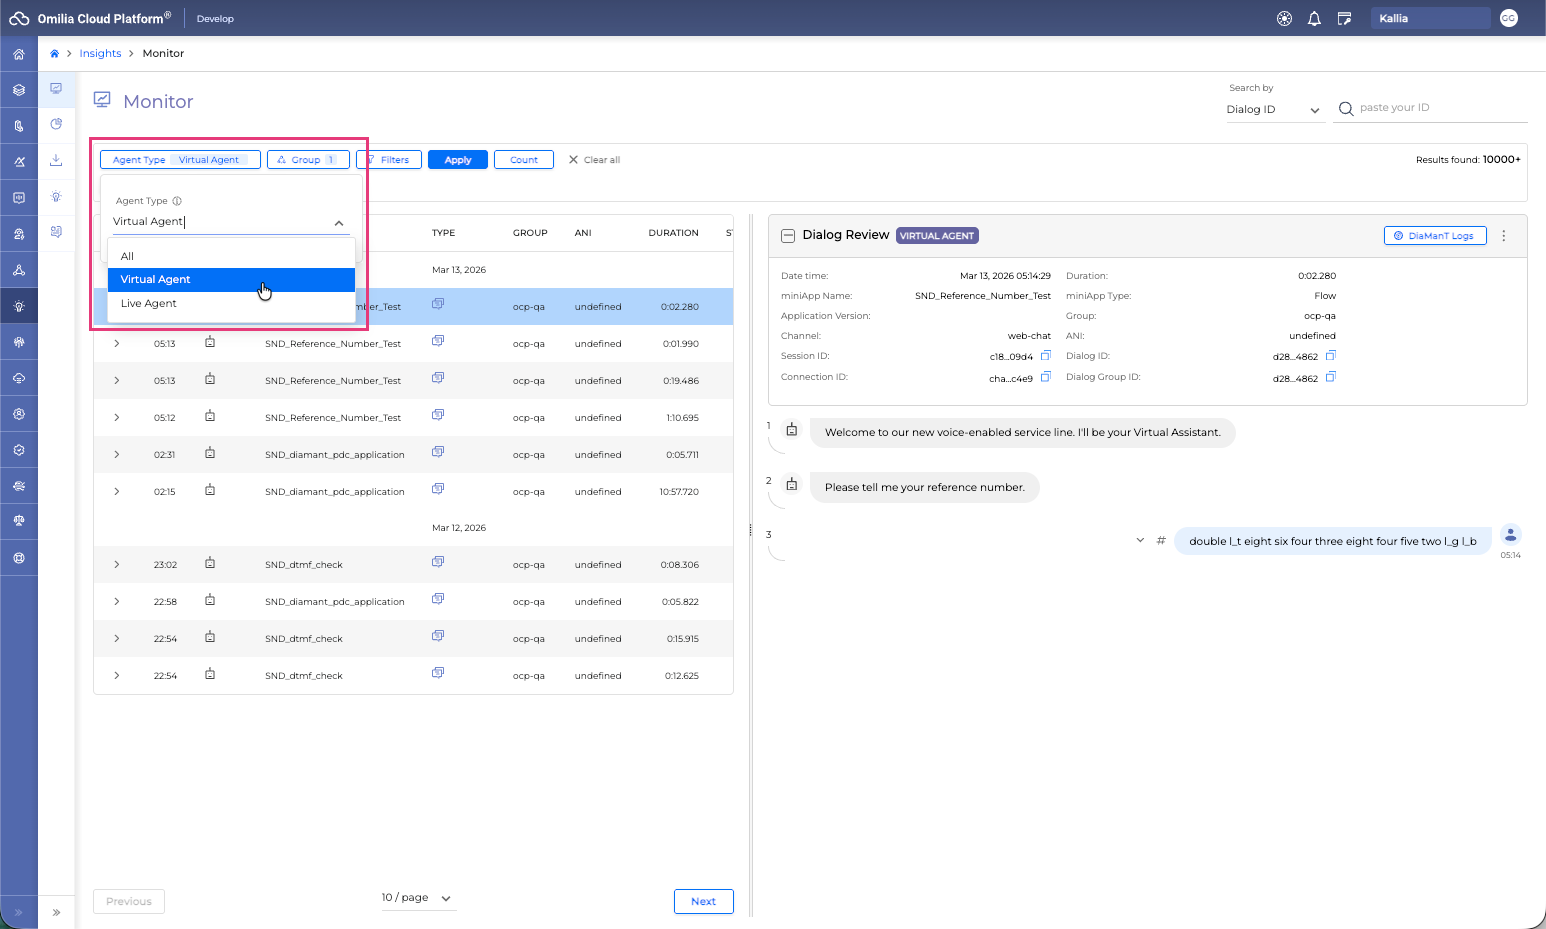1546x929 pixels.
Task: Open the Search by Dialog ID dropdown
Action: [1273, 110]
